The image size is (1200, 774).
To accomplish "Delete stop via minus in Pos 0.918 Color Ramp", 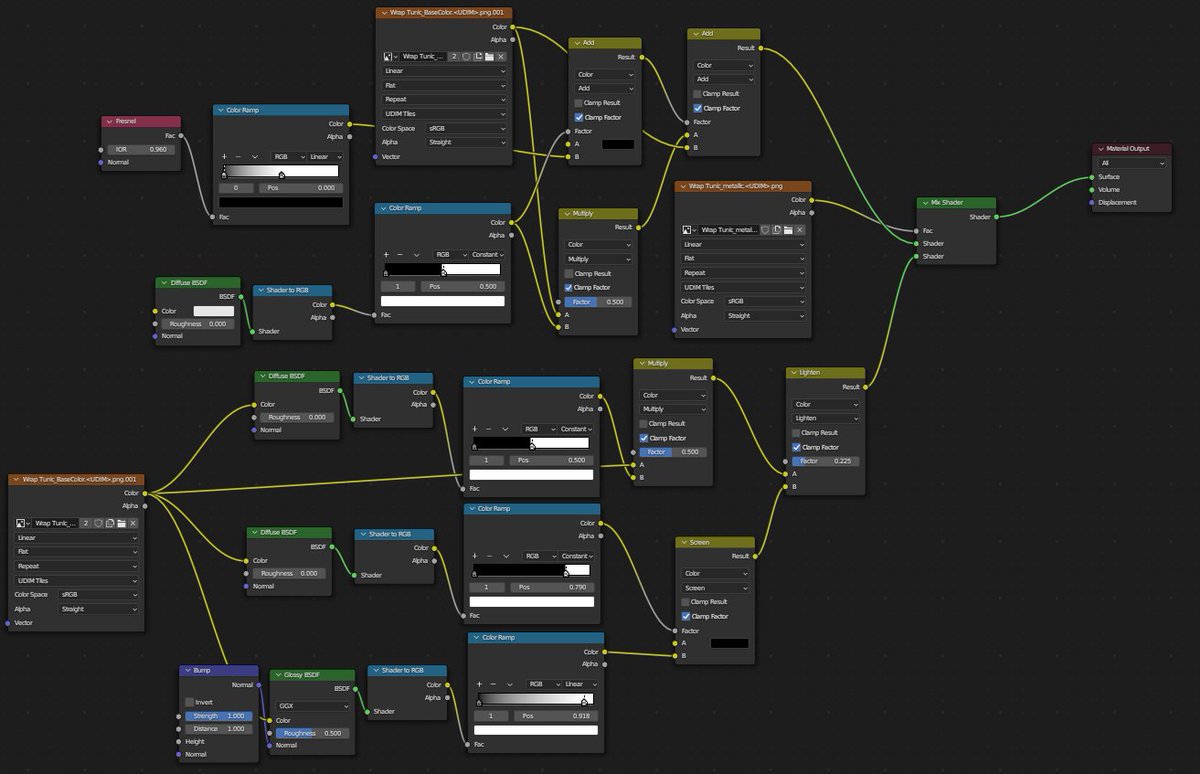I will pyautogui.click(x=493, y=684).
